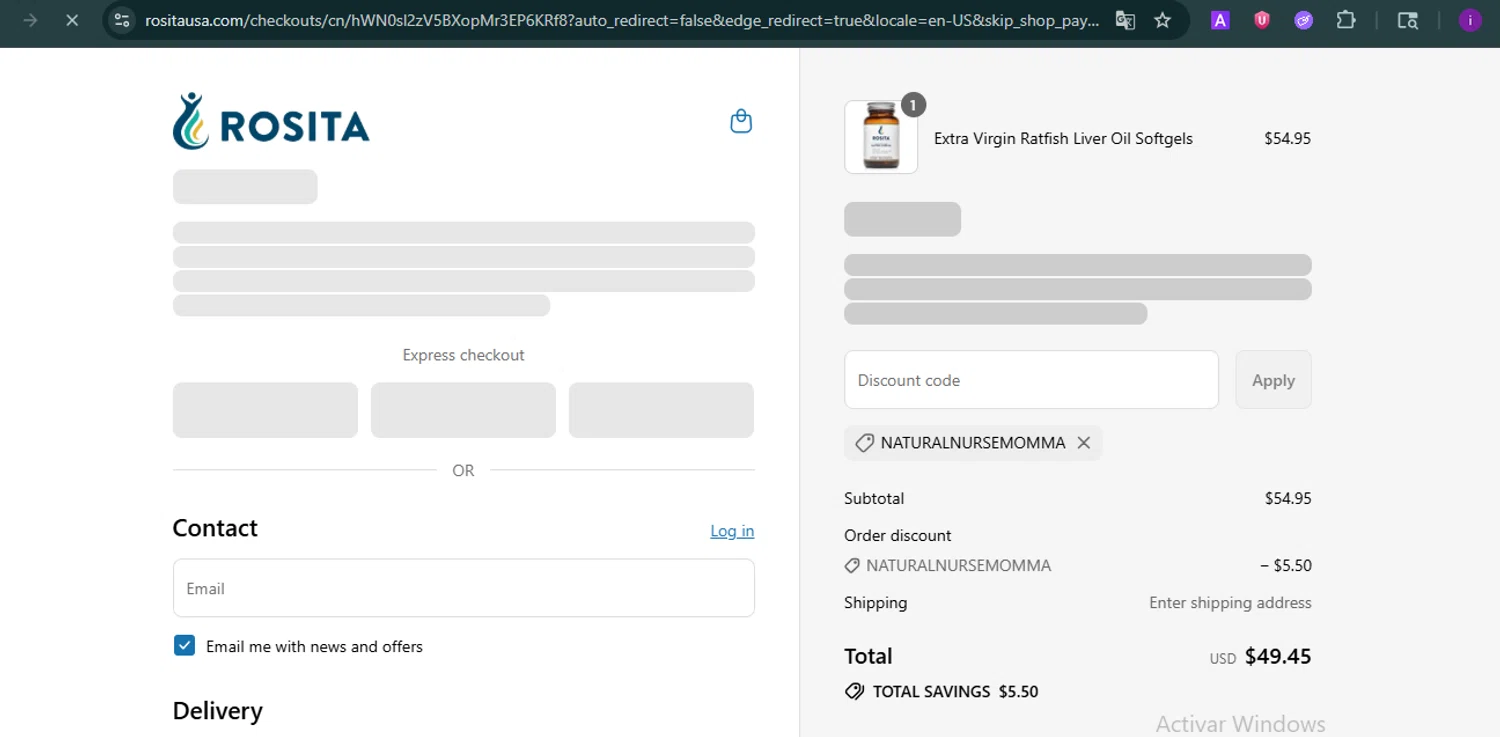Viewport: 1500px width, 737px height.
Task: Open site information icon in address bar
Action: [x=122, y=20]
